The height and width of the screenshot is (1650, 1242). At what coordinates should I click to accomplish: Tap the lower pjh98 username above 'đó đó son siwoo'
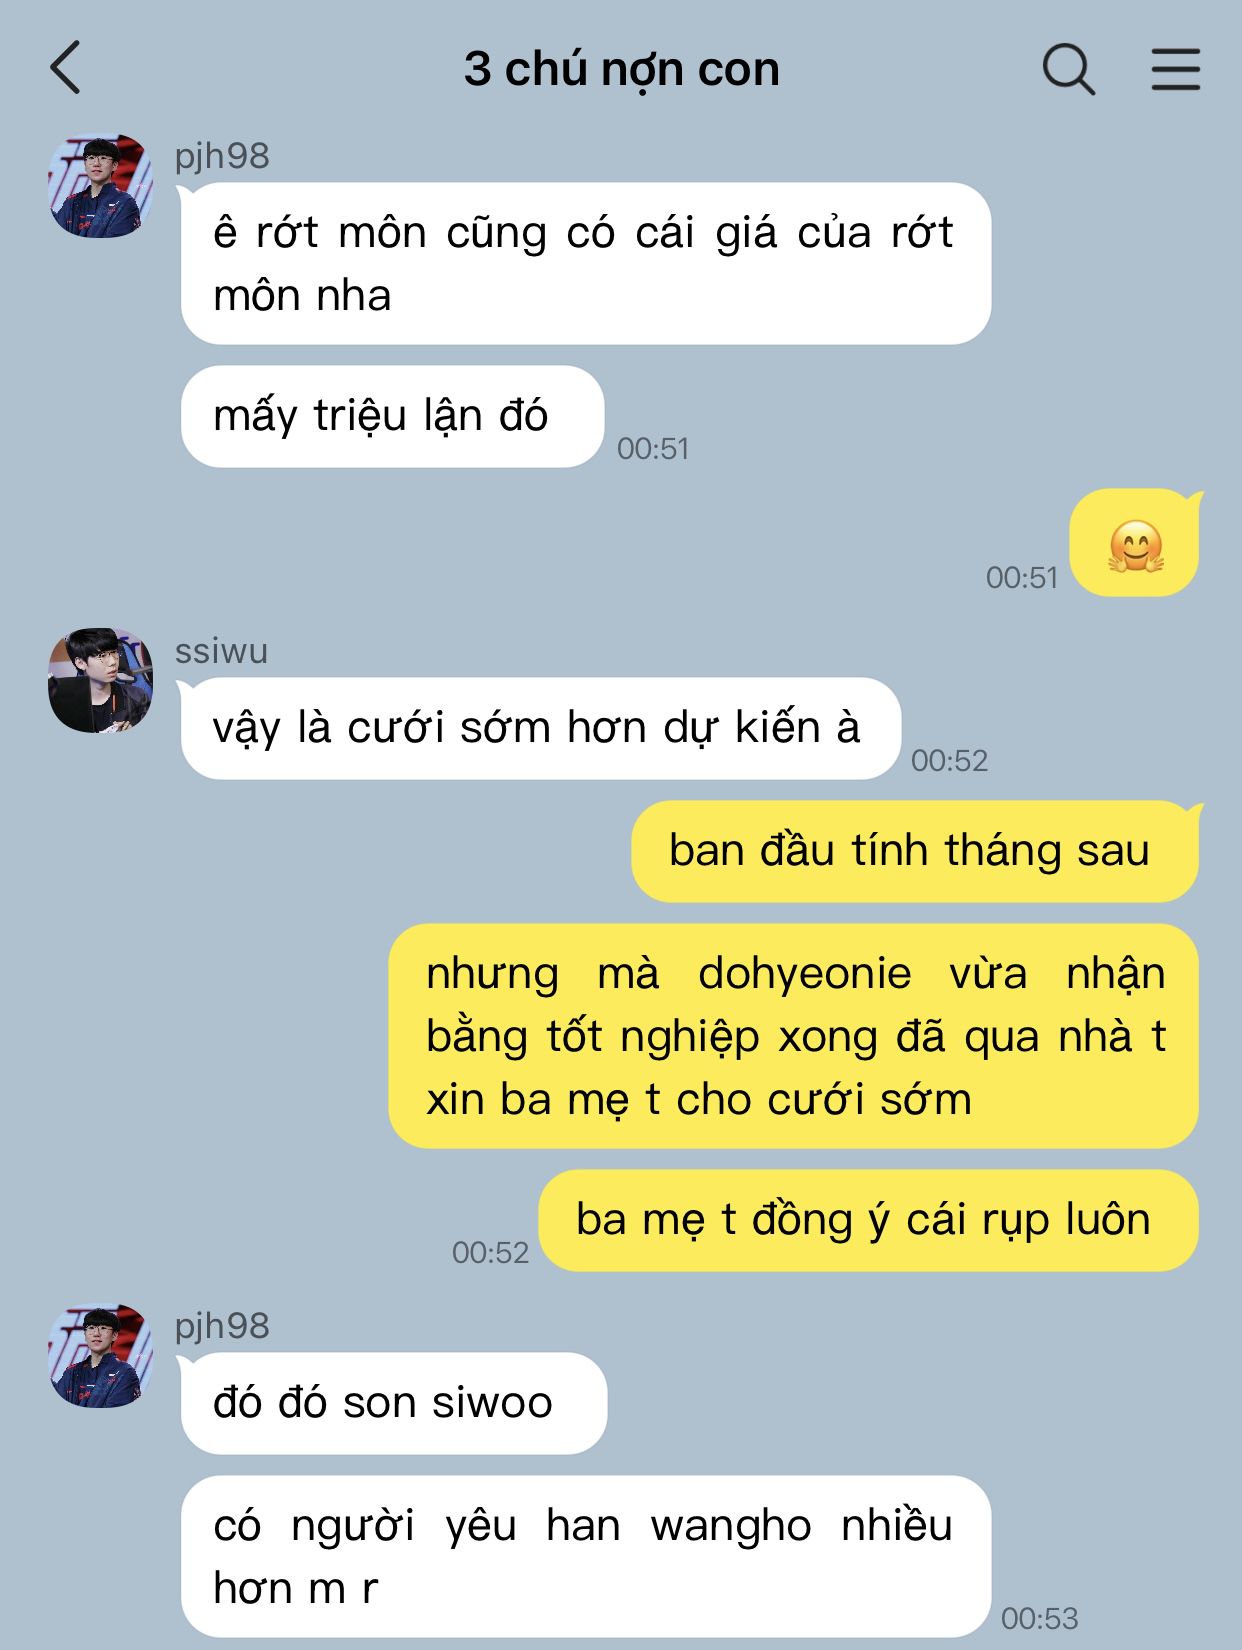pyautogui.click(x=222, y=1326)
